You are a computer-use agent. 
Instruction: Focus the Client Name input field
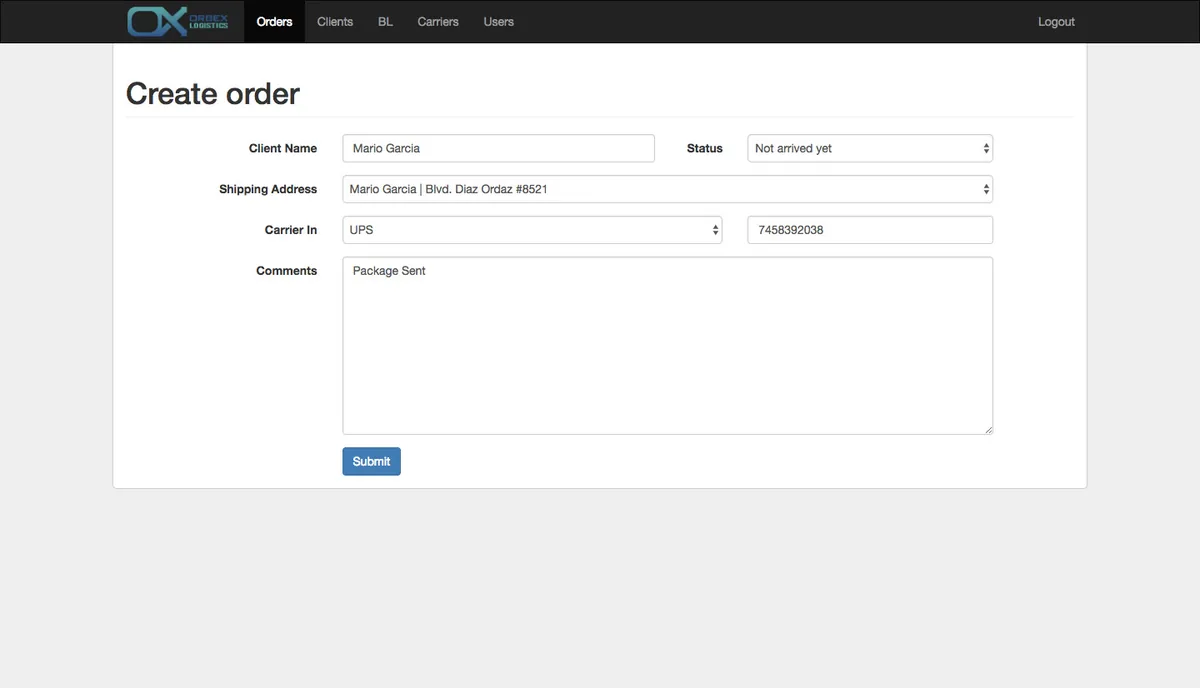coord(498,148)
